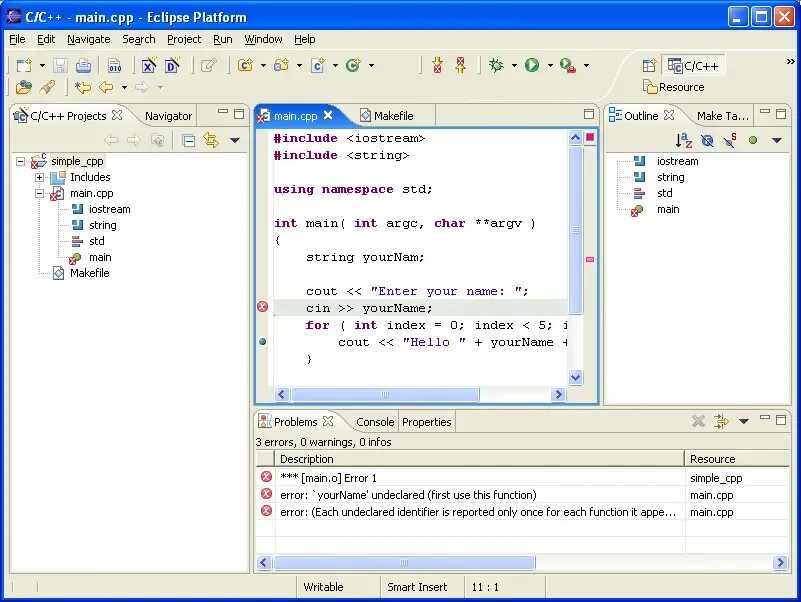The width and height of the screenshot is (801, 602).
Task: Collapse the simple_cpp project node
Action: coord(20,161)
